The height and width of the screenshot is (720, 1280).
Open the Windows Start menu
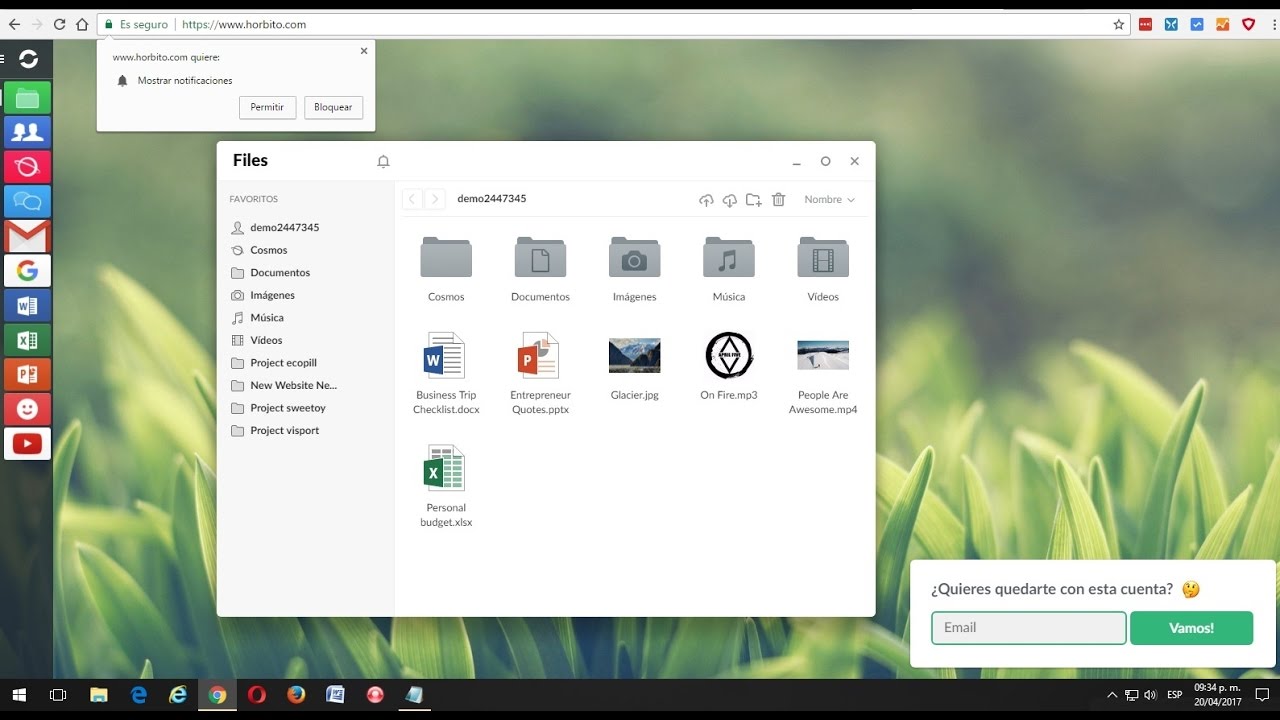click(x=18, y=694)
